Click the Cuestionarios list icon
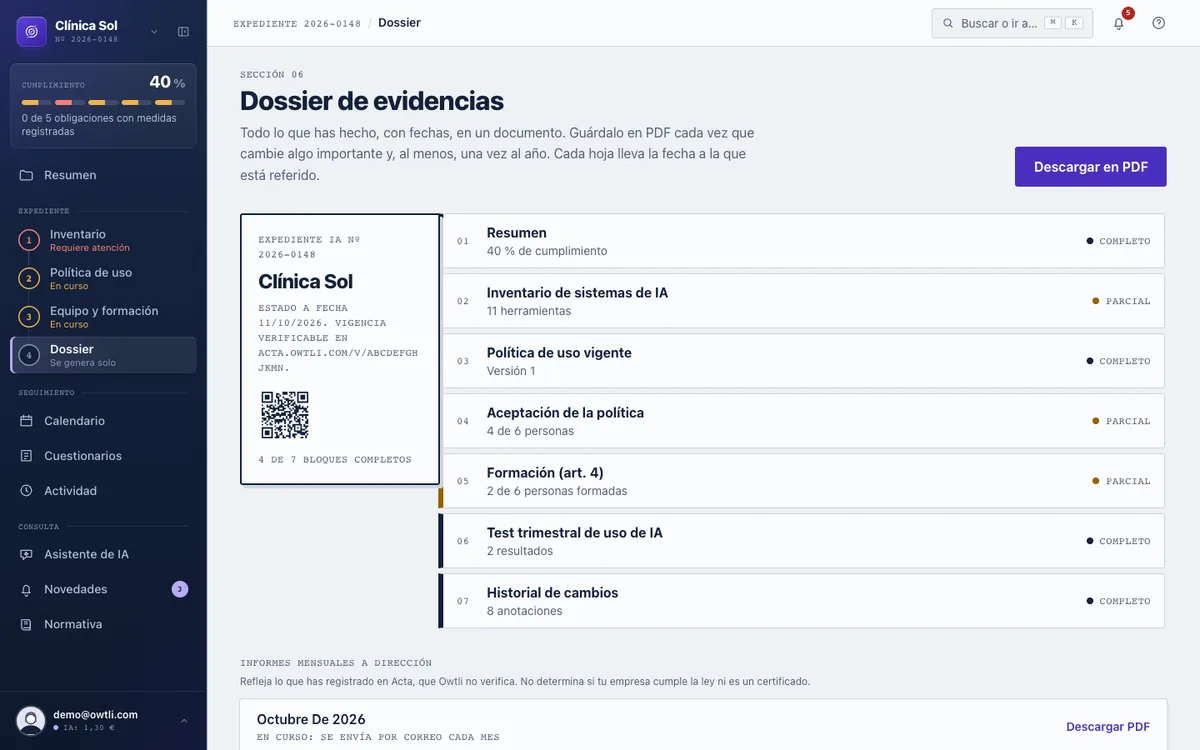This screenshot has height=750, width=1200. tap(27, 456)
